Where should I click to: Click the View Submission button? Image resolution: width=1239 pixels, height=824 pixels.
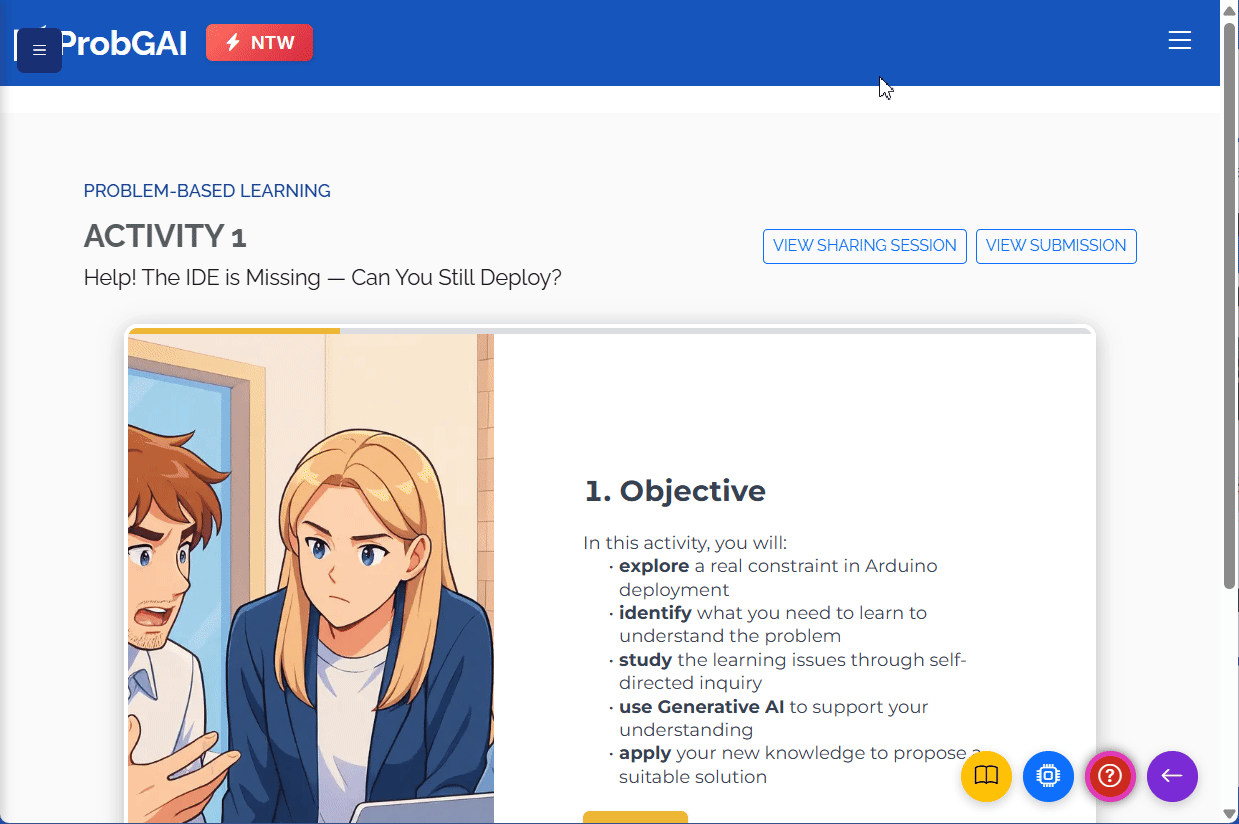(1056, 246)
